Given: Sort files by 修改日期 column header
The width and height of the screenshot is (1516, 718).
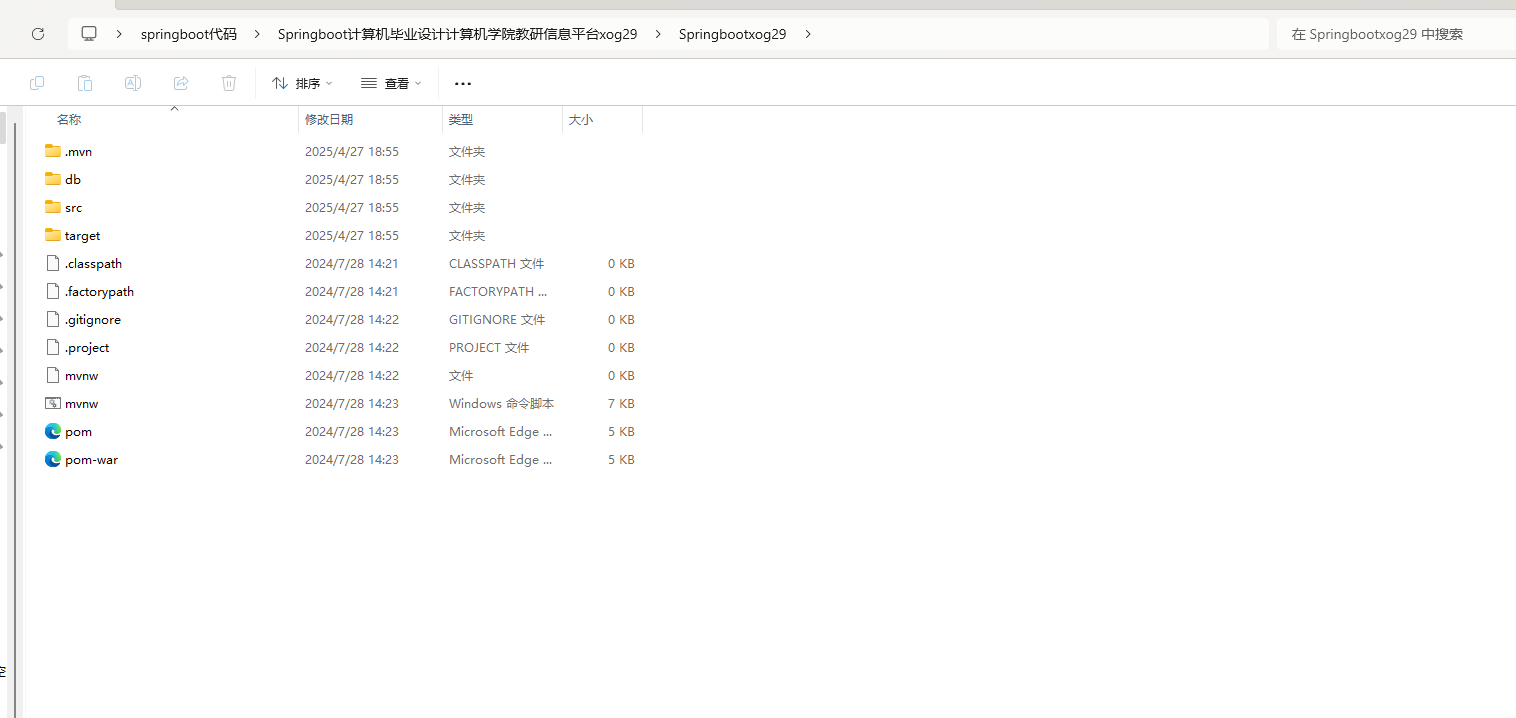Looking at the screenshot, I should [x=329, y=119].
